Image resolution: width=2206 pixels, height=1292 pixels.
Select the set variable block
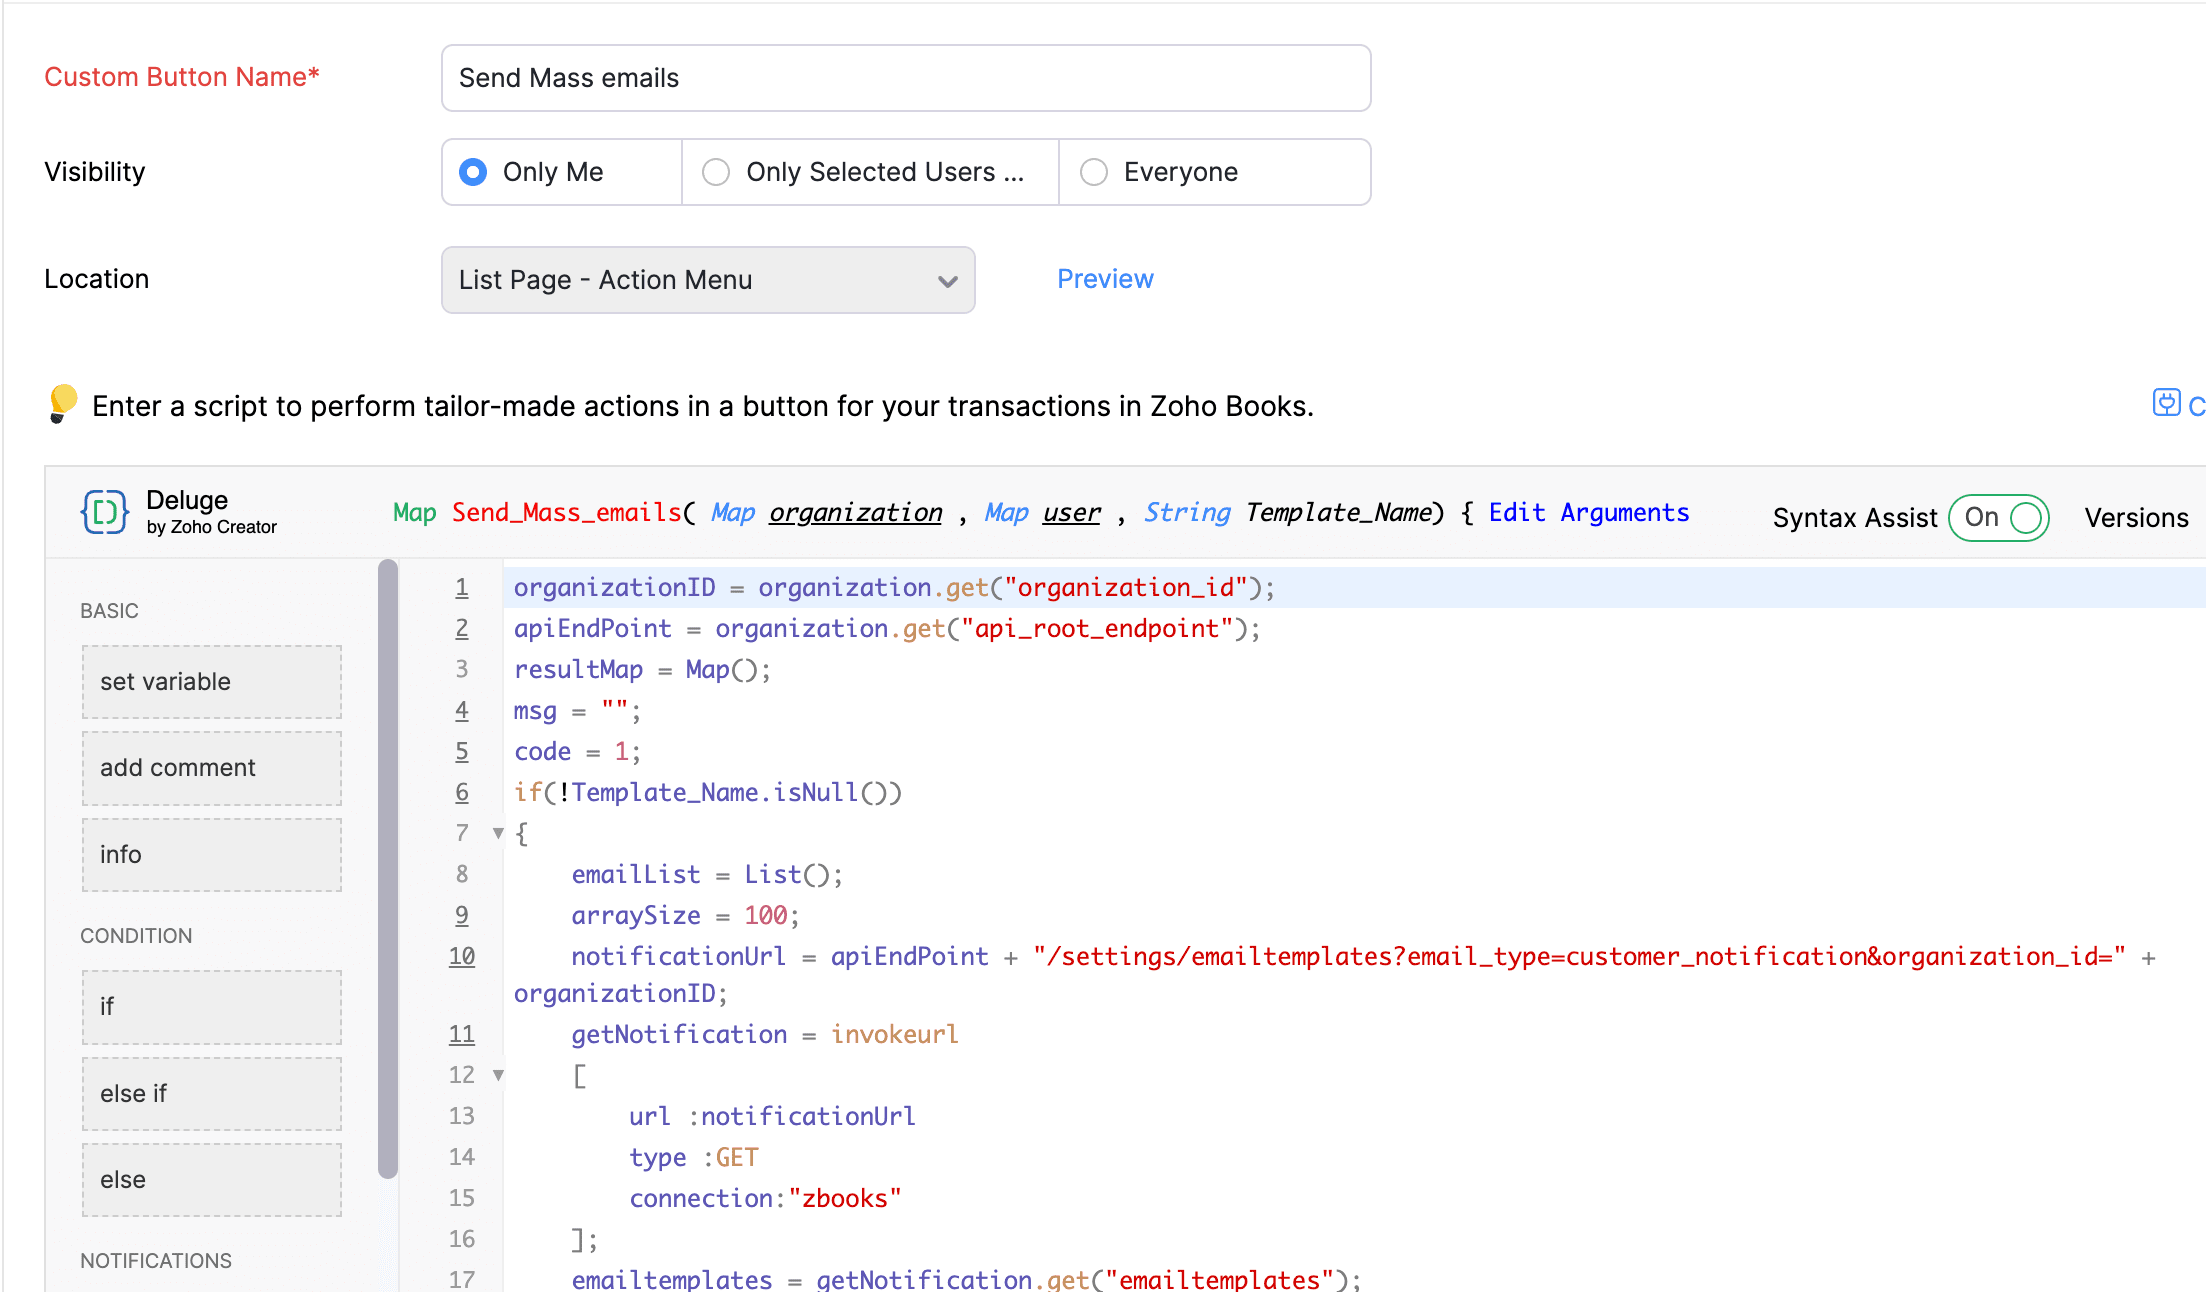point(212,682)
